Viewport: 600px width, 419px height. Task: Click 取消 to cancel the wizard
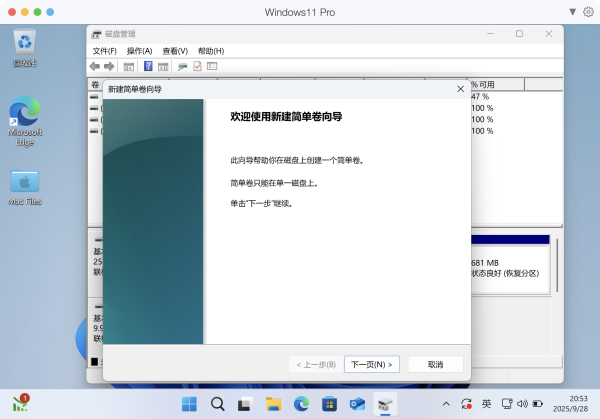click(x=434, y=364)
